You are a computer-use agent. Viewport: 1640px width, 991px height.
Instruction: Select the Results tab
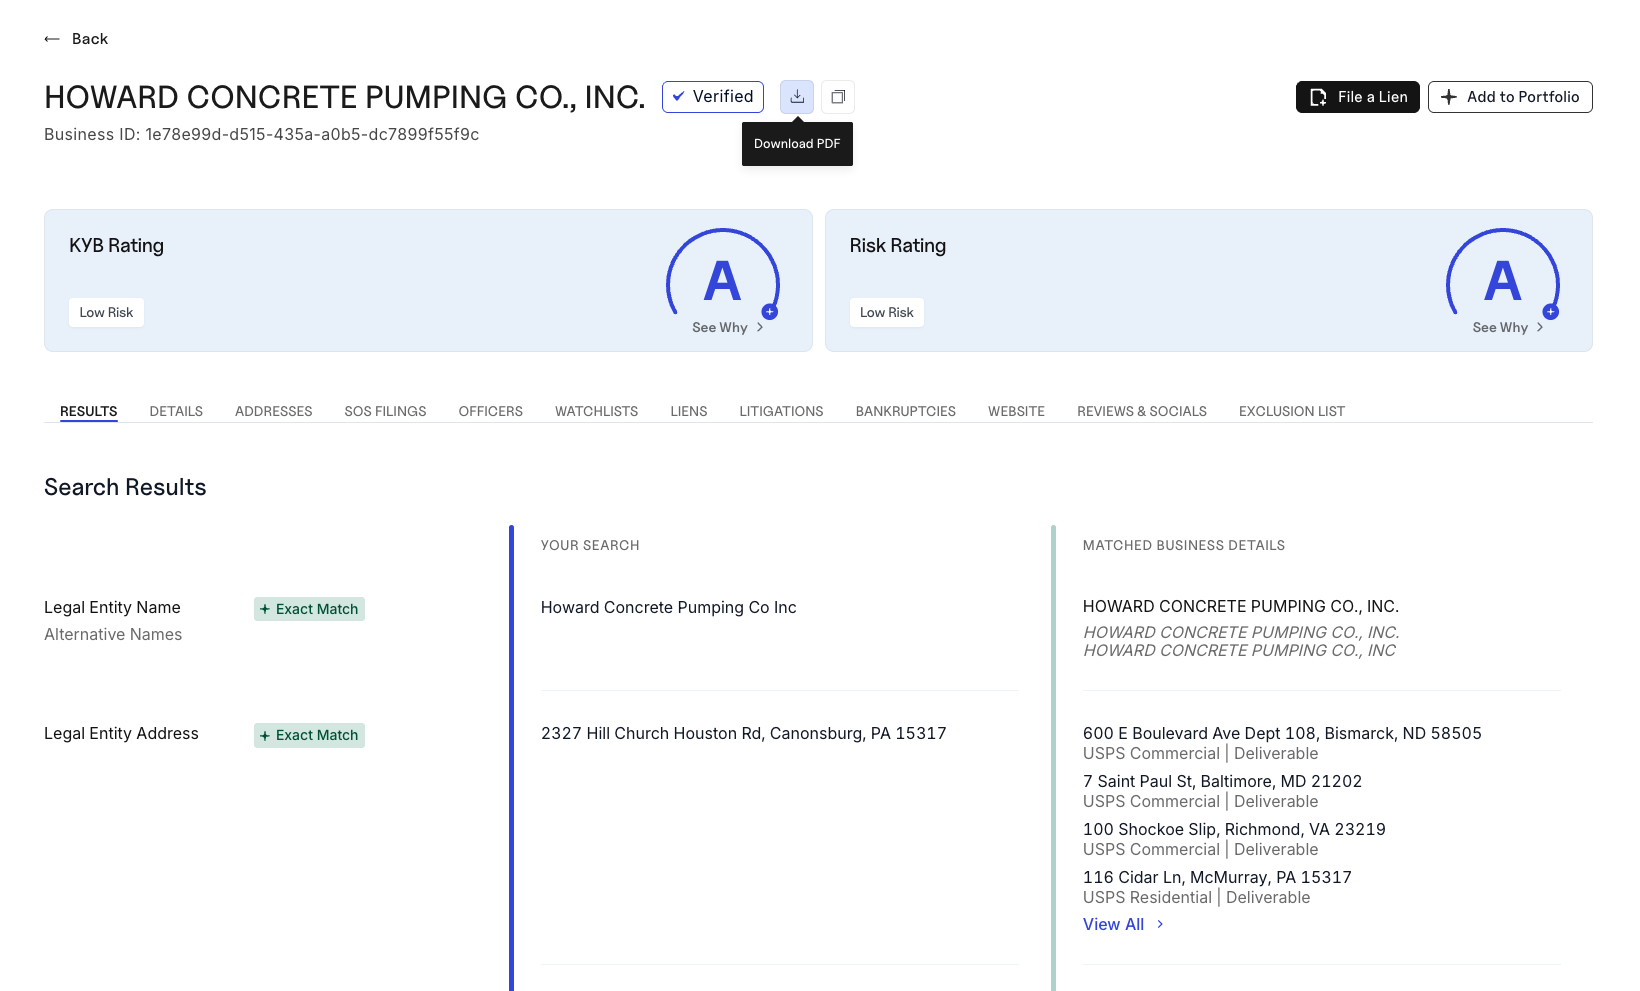point(89,411)
